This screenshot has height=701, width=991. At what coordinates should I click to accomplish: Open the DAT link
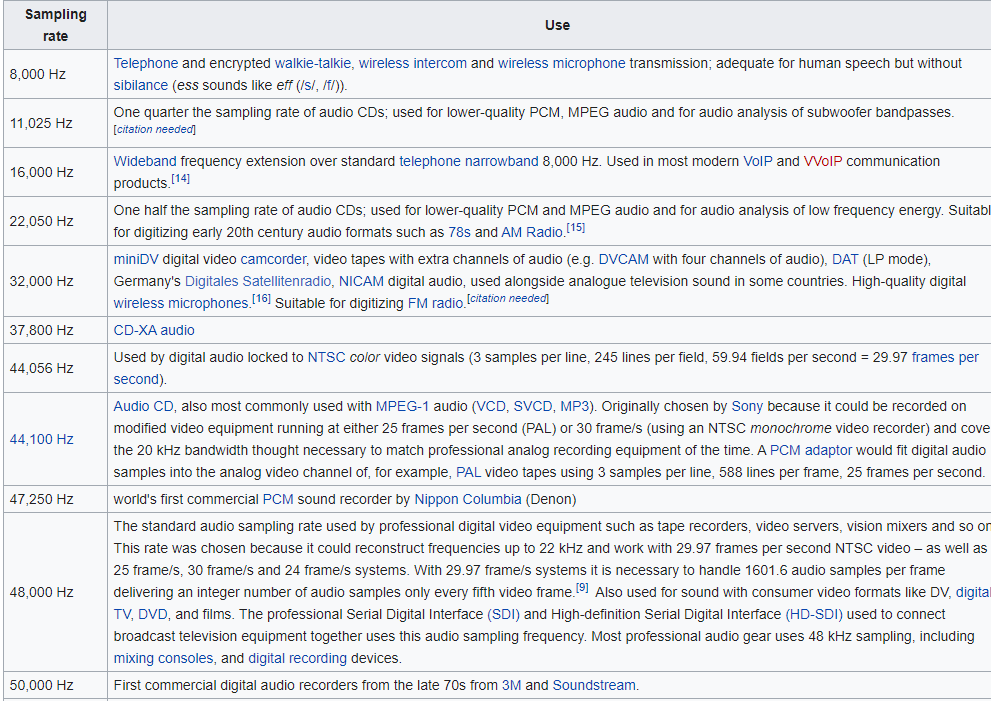pos(845,259)
